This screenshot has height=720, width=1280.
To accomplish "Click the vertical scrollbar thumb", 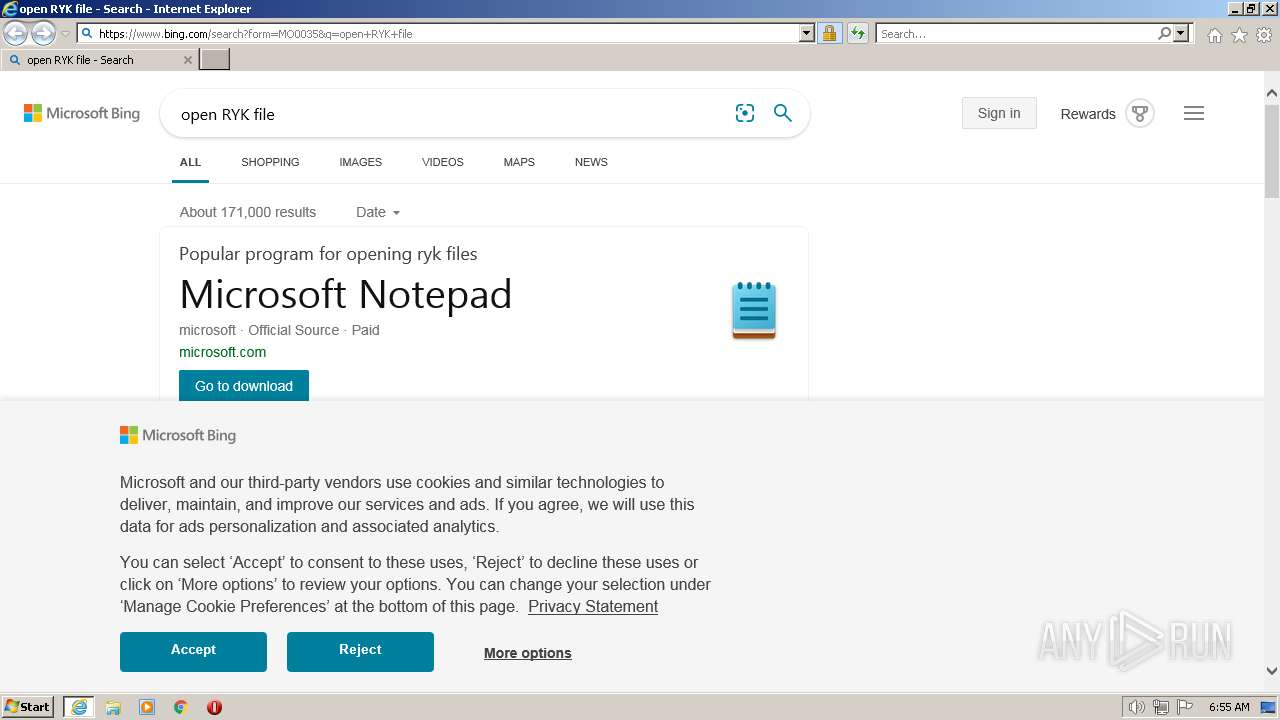I will pos(1272,150).
